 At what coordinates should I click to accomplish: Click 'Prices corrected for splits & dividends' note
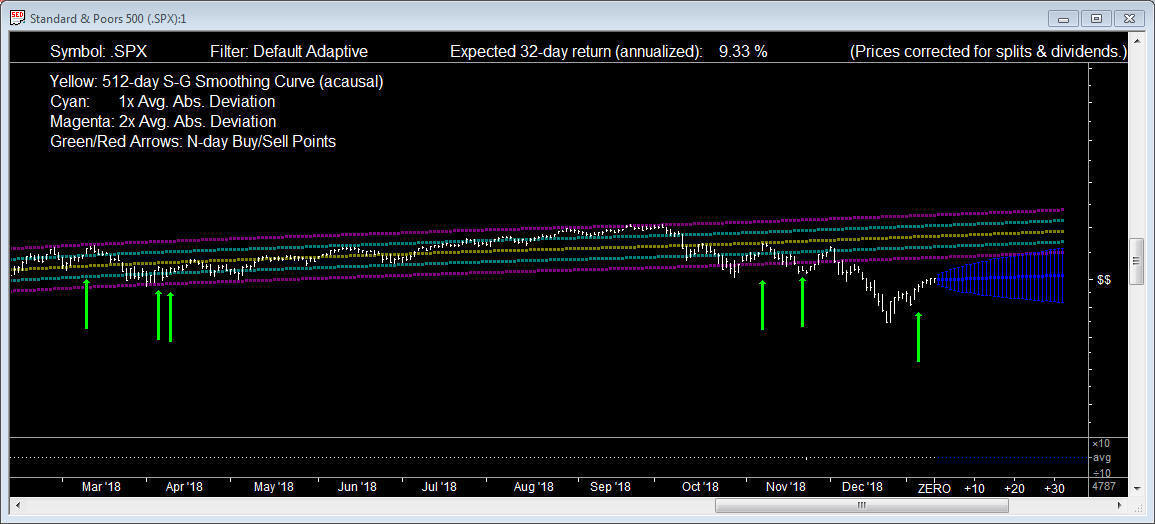click(x=989, y=52)
